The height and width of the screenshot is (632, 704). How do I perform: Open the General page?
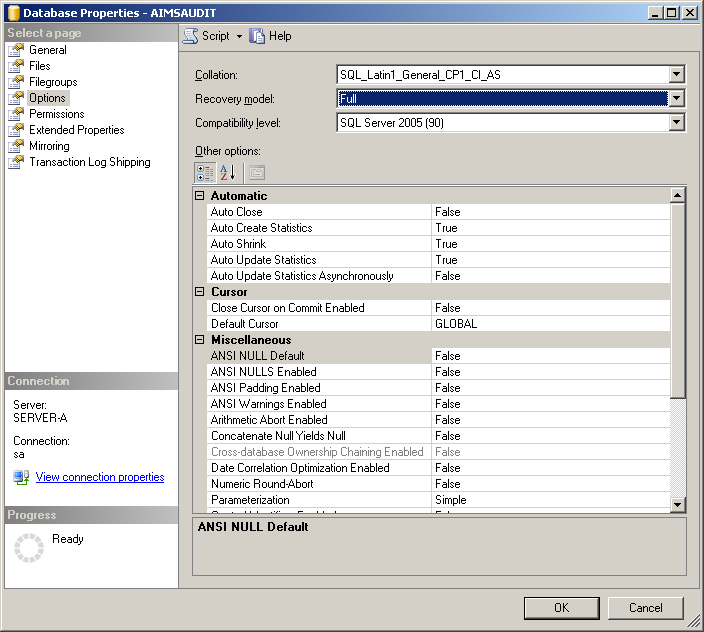click(x=47, y=50)
